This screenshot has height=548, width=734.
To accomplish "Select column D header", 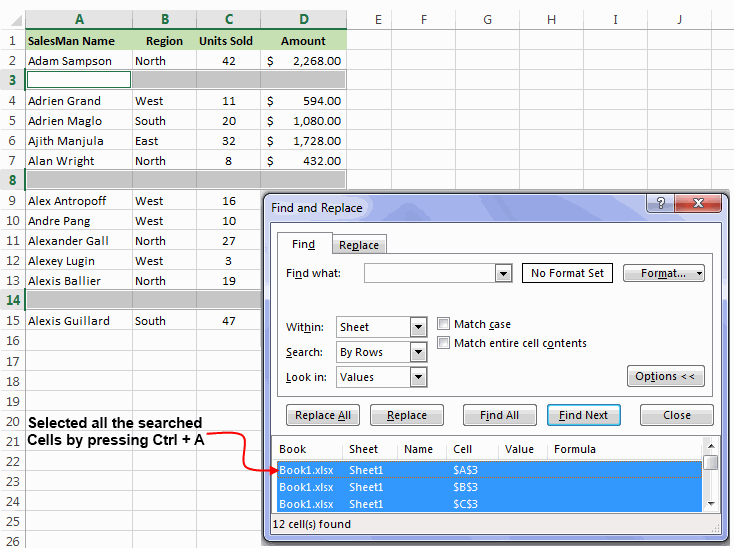I will point(303,19).
